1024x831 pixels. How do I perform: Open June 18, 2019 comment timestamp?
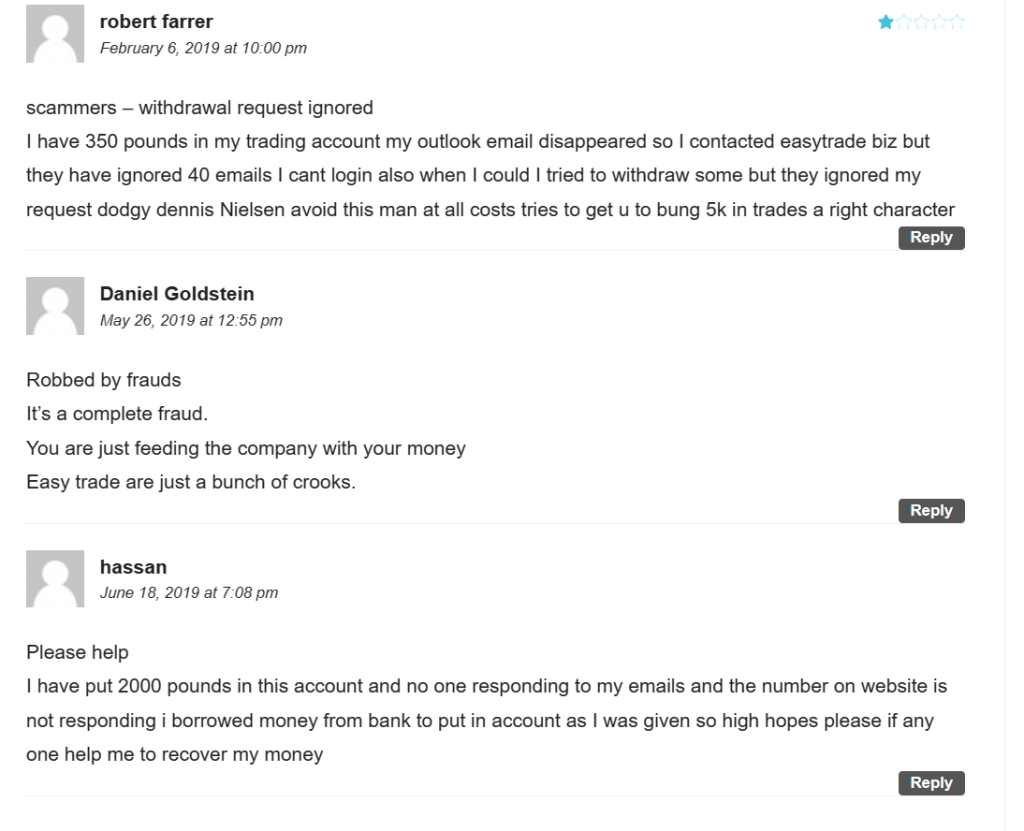click(x=189, y=593)
